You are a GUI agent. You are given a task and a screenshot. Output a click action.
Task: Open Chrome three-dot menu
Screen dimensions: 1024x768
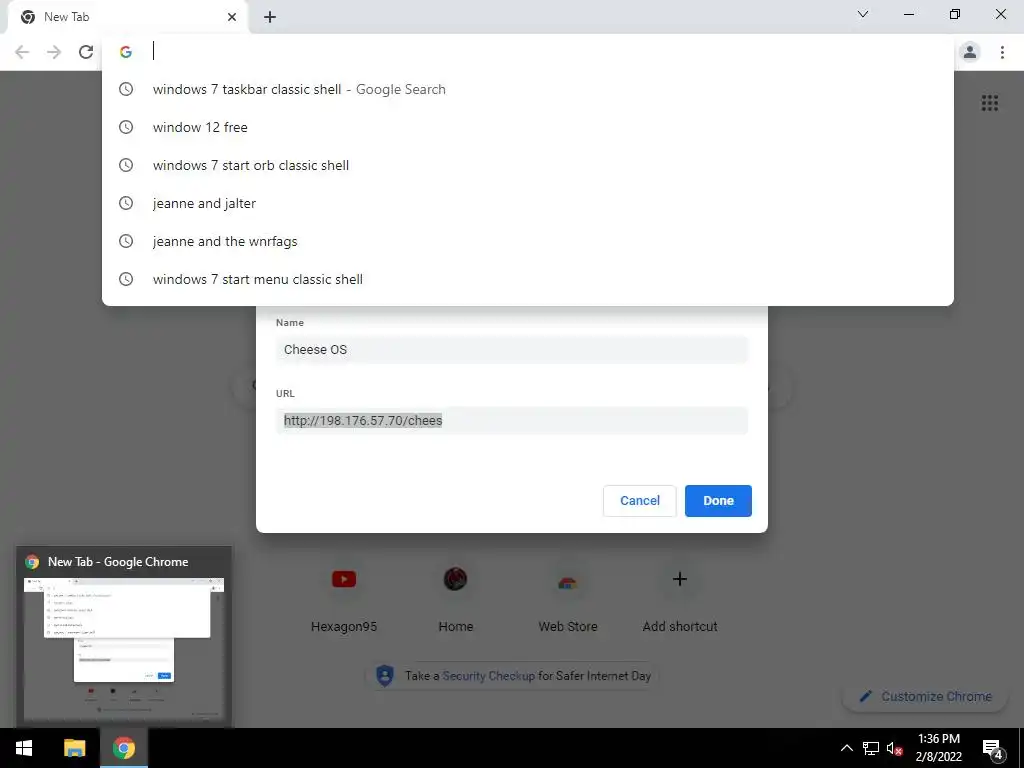[x=1002, y=52]
